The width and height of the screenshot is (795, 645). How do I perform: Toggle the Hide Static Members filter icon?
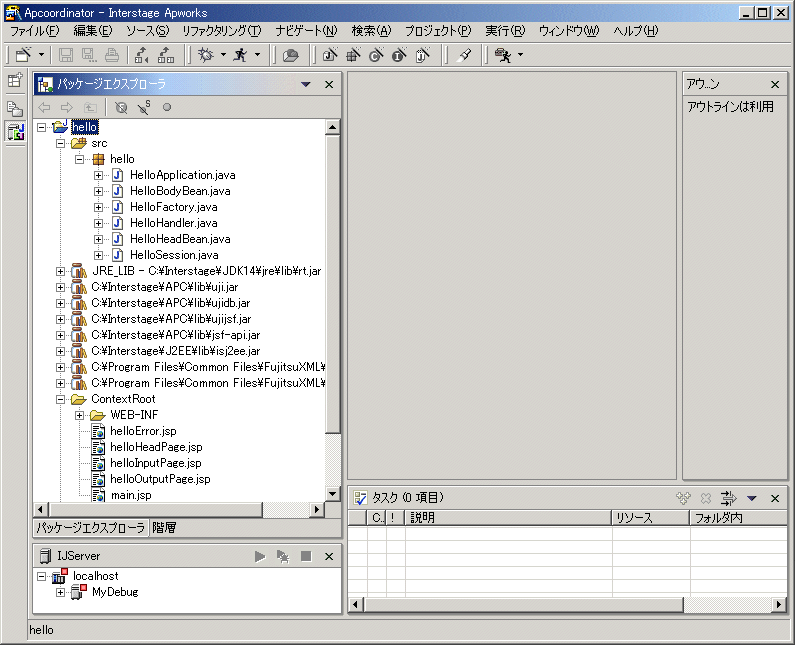tap(144, 107)
